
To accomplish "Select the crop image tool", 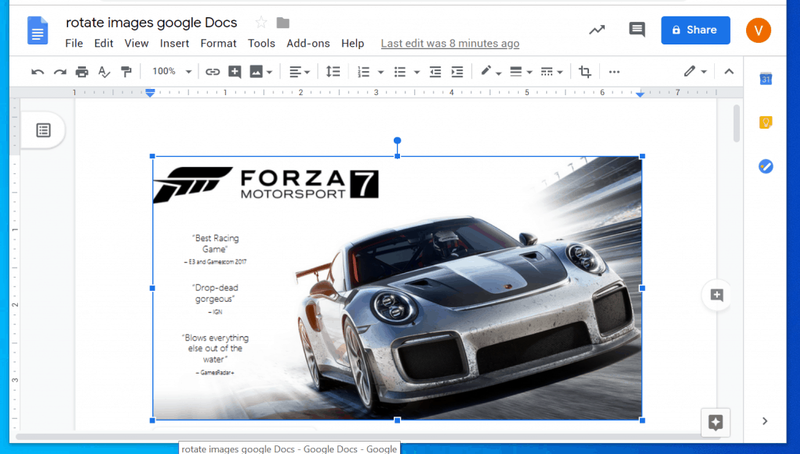I will 585,72.
